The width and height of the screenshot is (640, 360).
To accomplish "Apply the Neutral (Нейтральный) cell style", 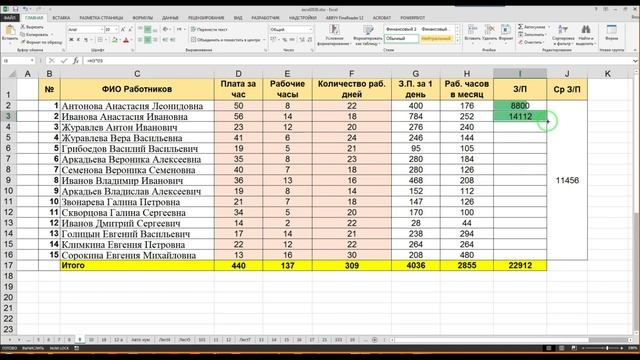I will (436, 39).
